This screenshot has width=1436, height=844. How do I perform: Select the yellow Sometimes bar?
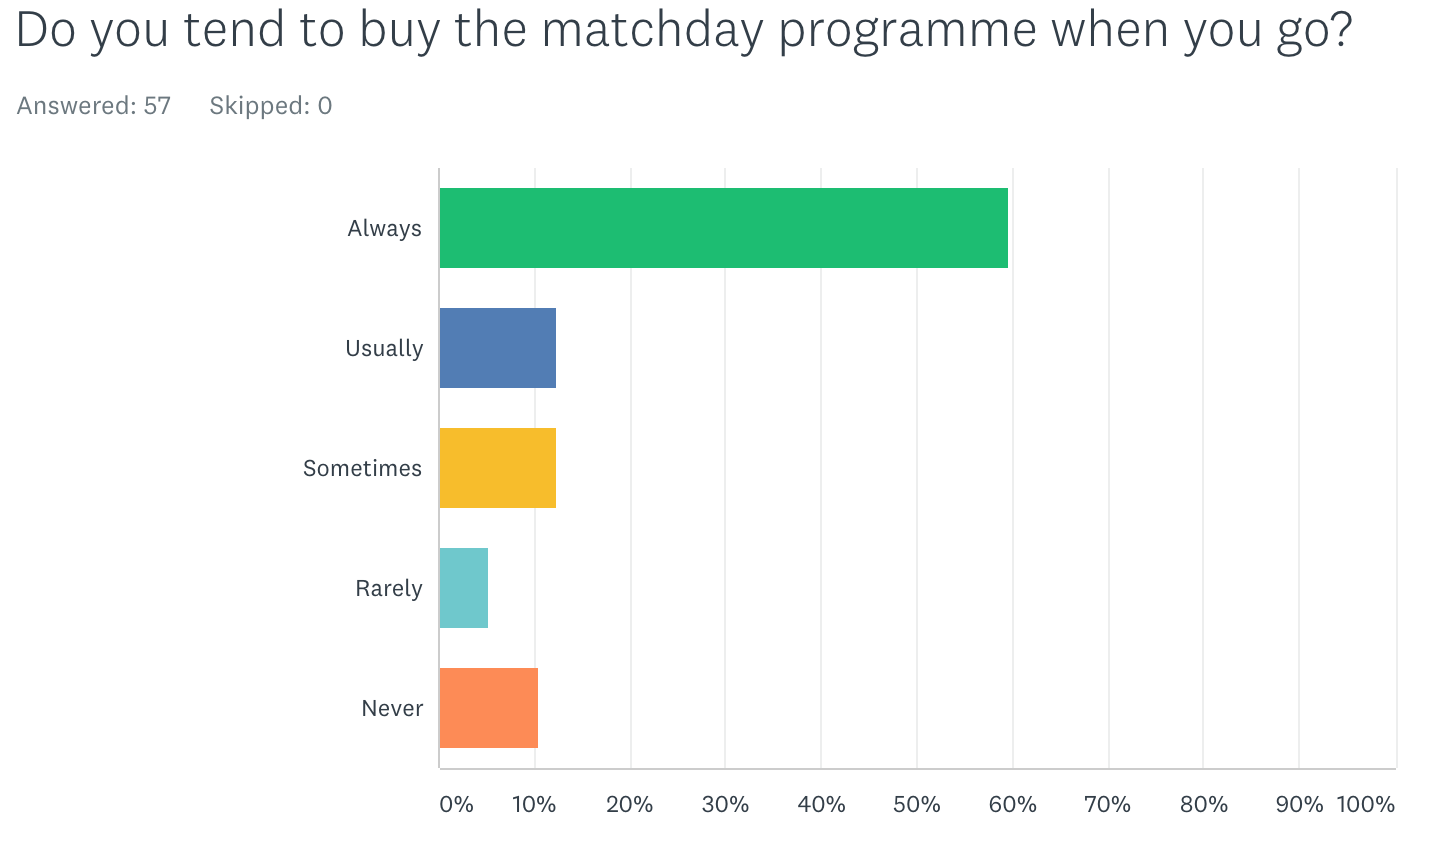click(497, 468)
